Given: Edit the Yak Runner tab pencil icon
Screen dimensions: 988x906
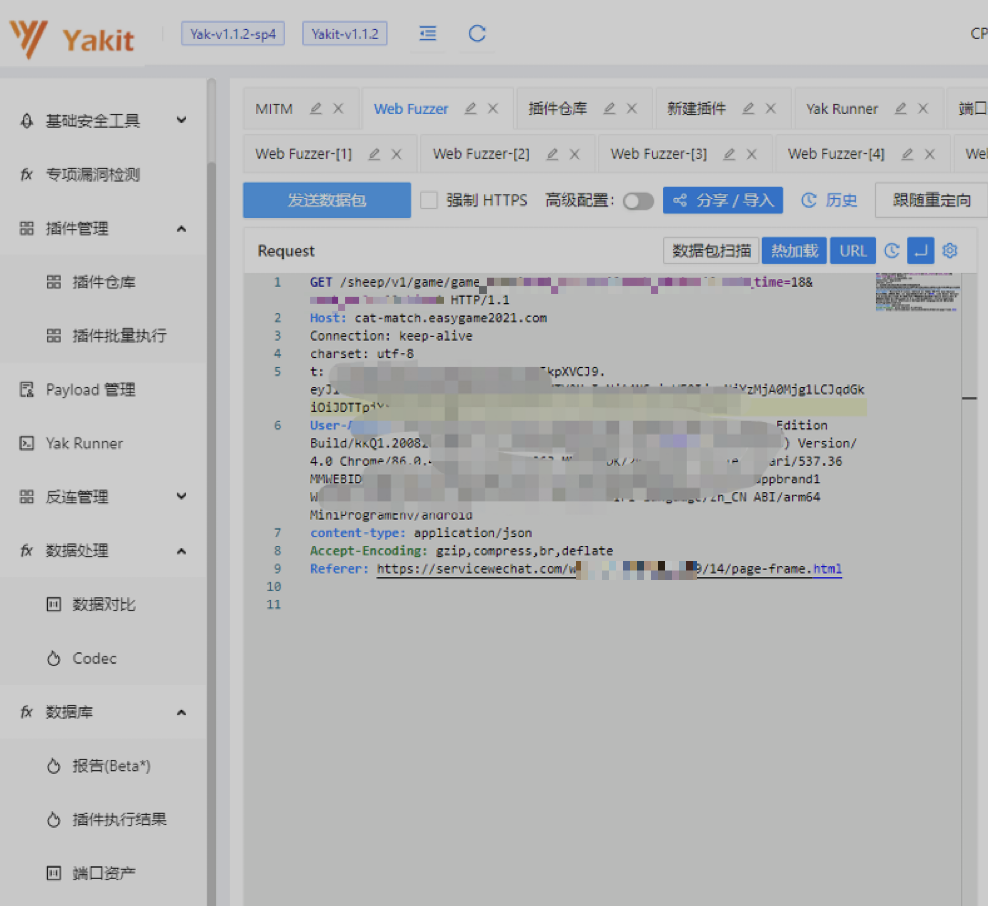Looking at the screenshot, I should coord(900,108).
